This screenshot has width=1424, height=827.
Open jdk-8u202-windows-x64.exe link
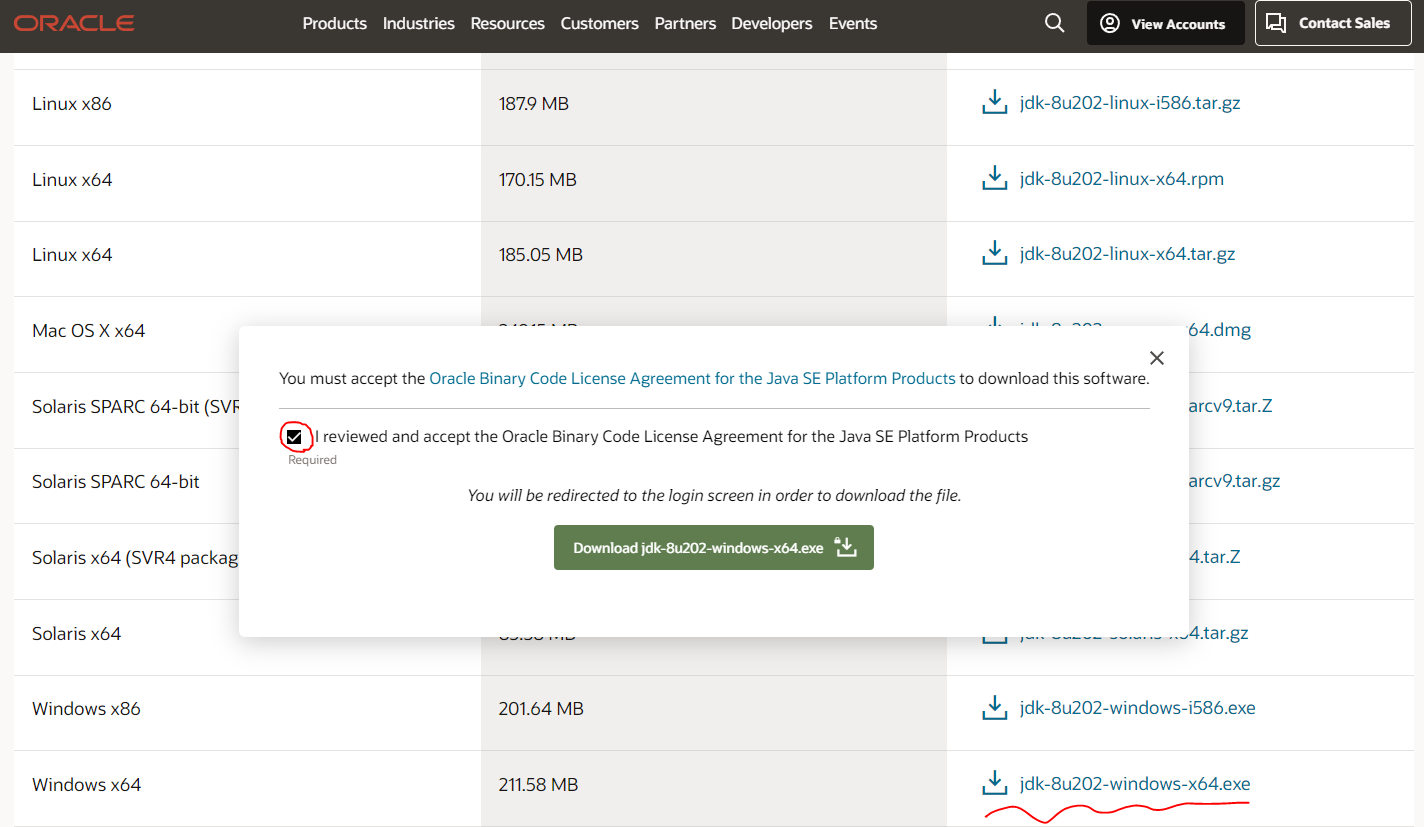pyautogui.click(x=1135, y=784)
